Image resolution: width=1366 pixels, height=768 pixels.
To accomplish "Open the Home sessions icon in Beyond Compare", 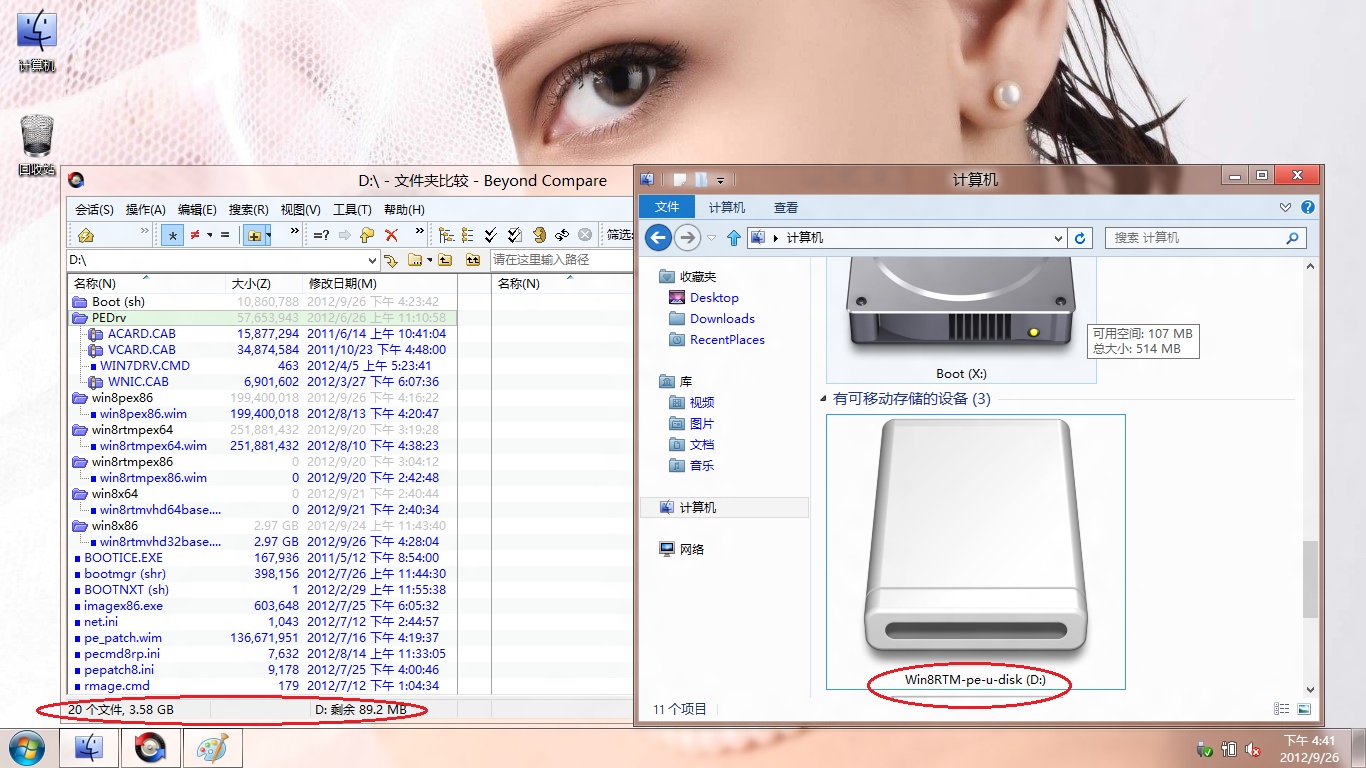I will (86, 235).
